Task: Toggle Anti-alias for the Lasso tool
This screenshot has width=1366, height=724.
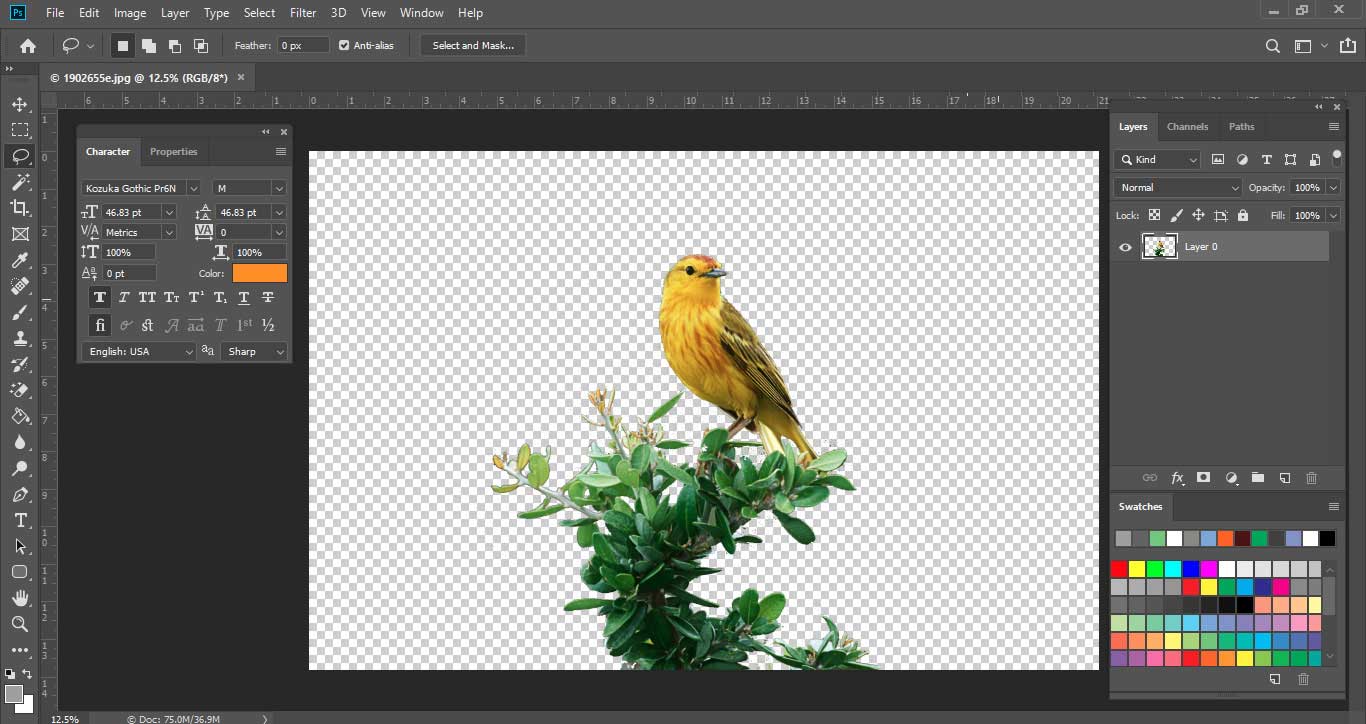Action: 342,45
